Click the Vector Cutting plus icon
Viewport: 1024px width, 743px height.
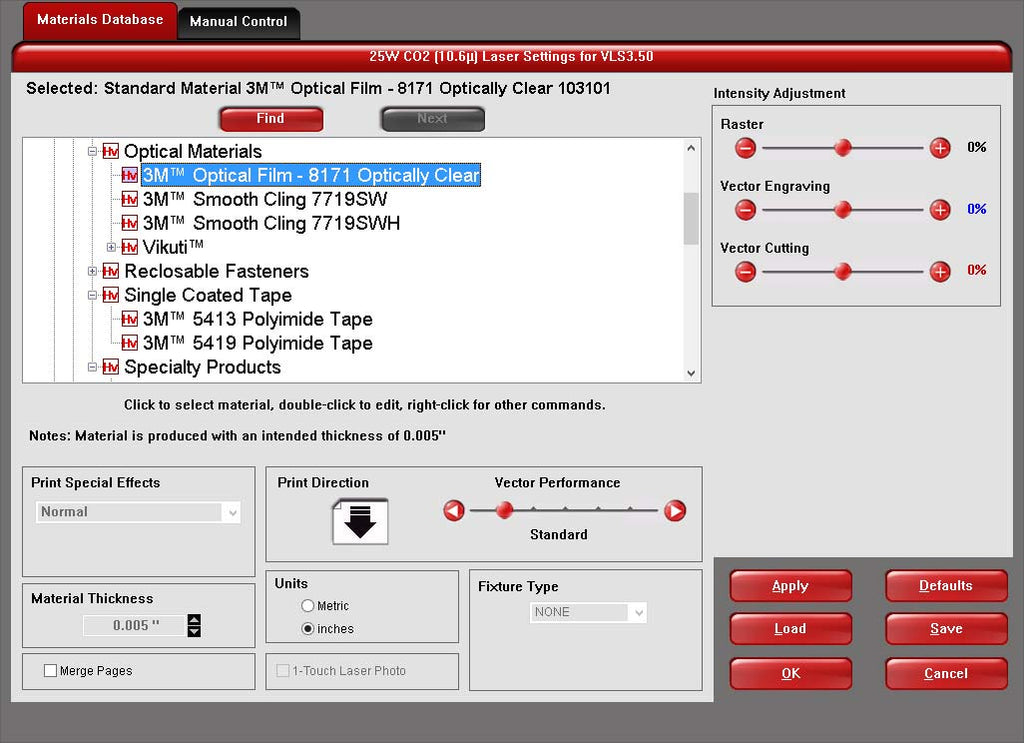(940, 271)
